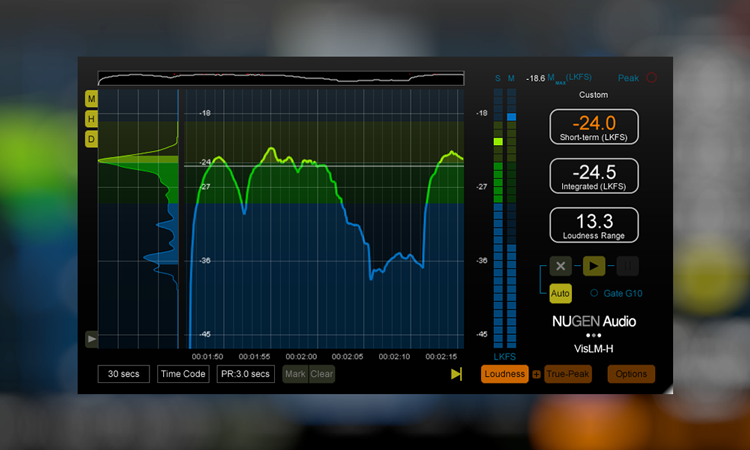Open the Time Code display mode selector

pyautogui.click(x=183, y=374)
